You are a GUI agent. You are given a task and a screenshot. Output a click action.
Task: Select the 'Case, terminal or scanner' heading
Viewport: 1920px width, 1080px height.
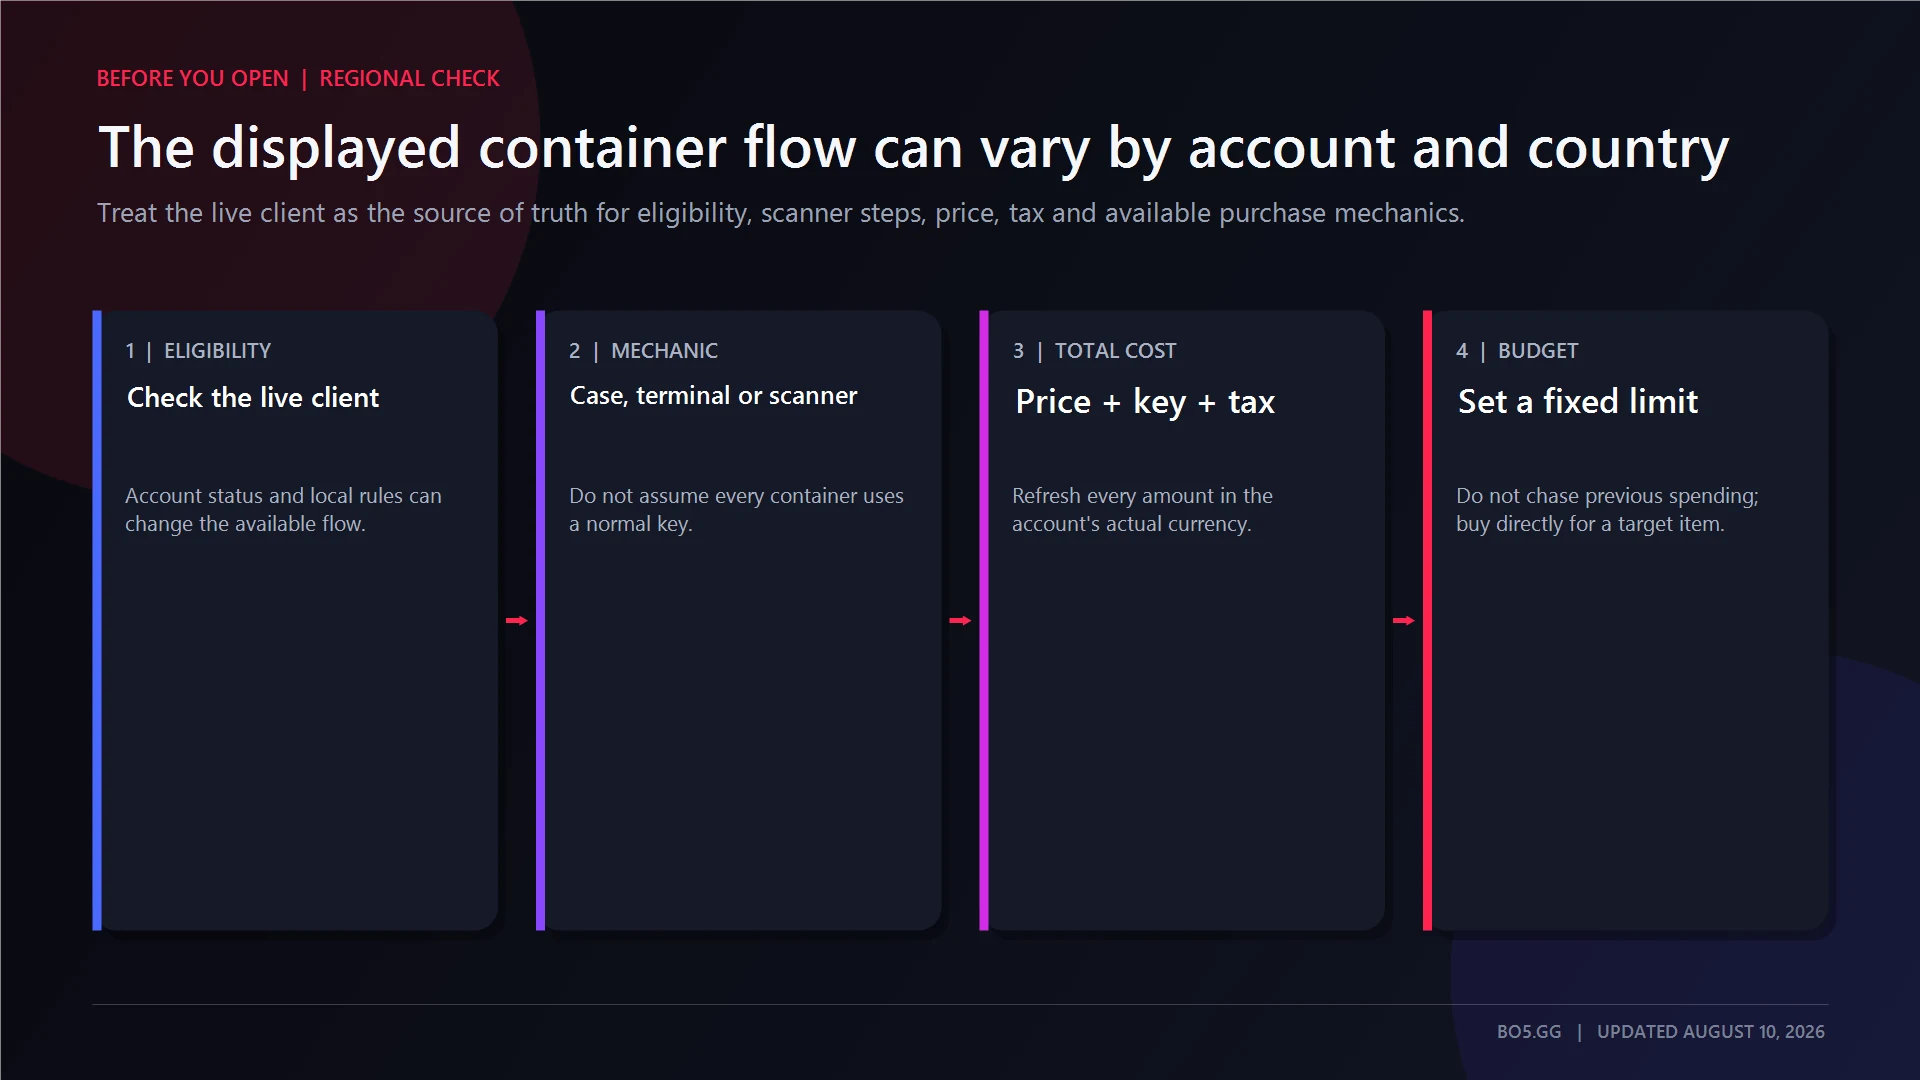[713, 396]
